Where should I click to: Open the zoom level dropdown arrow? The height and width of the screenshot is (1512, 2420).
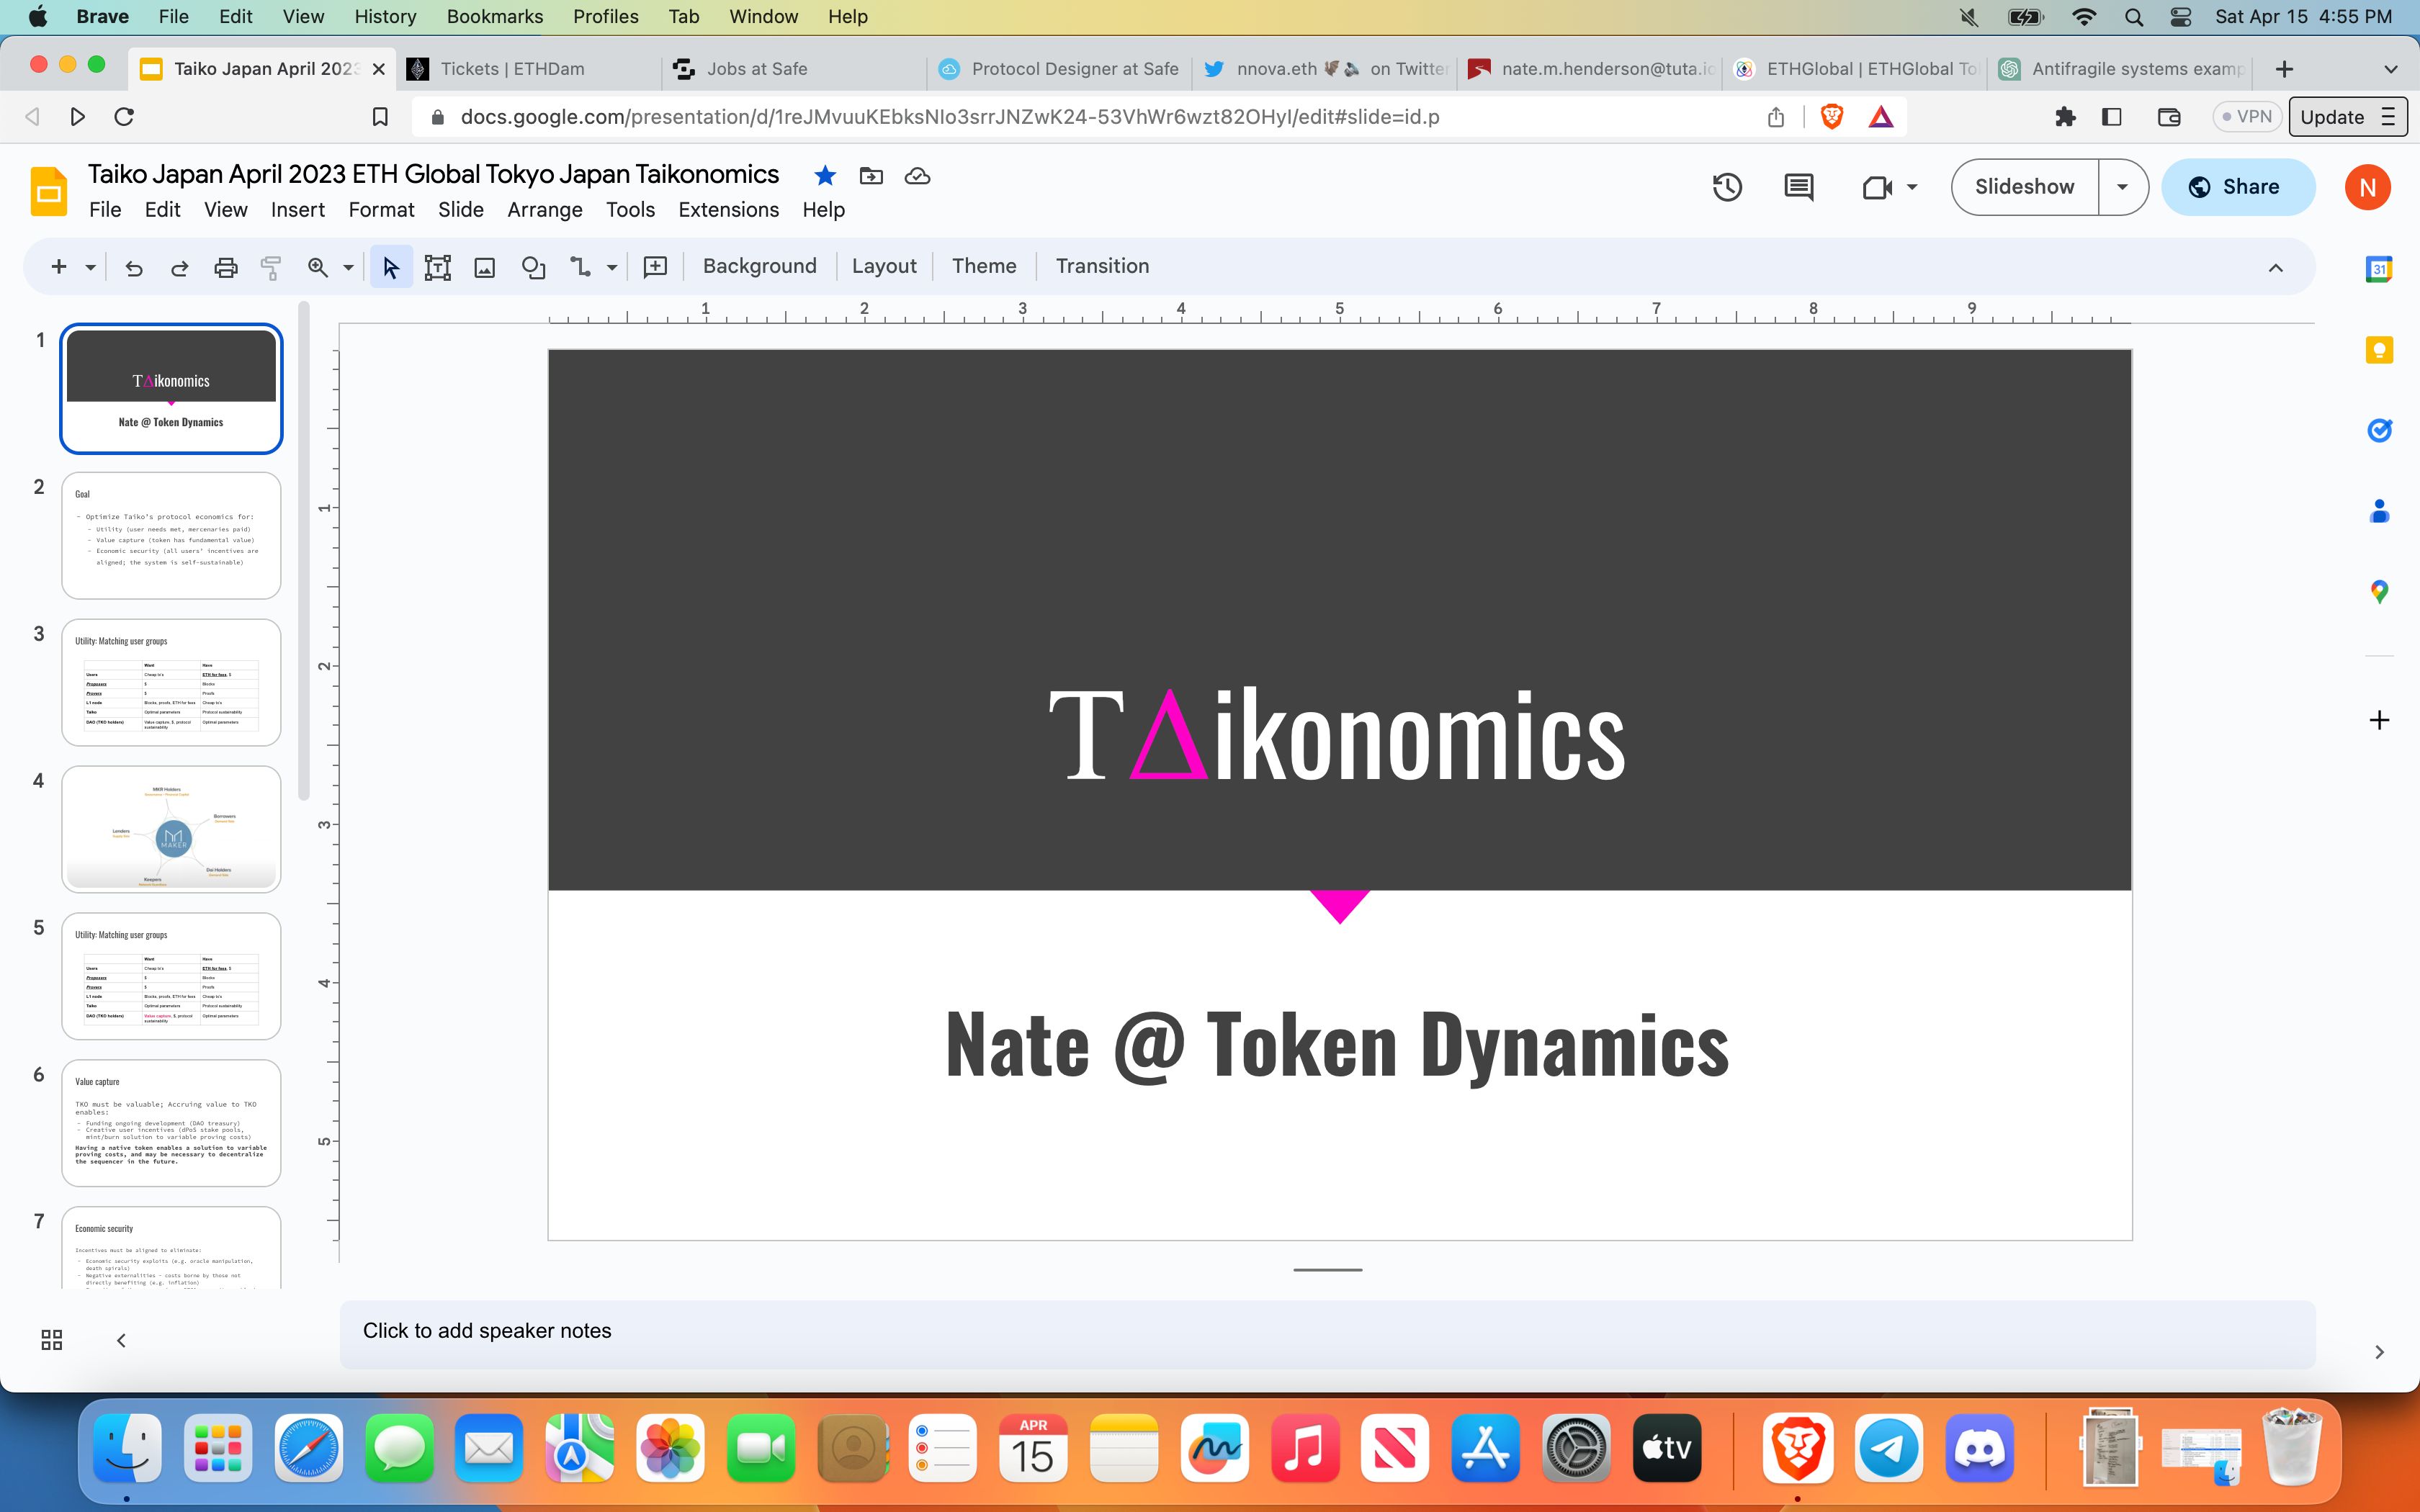(348, 267)
